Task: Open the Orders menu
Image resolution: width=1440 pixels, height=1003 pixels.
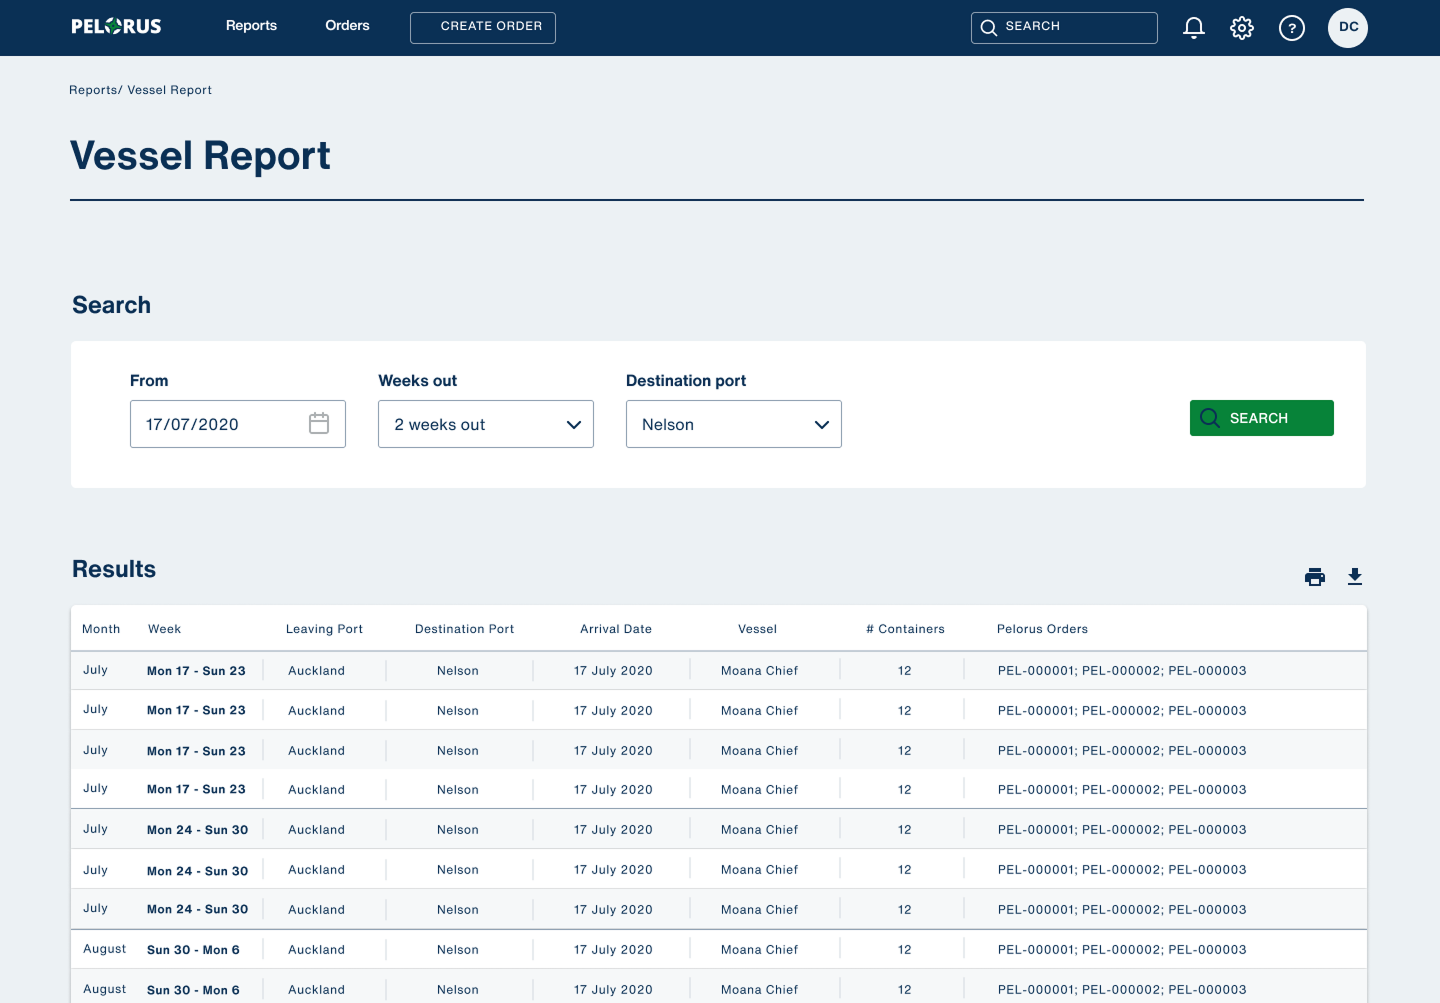Action: click(x=347, y=26)
